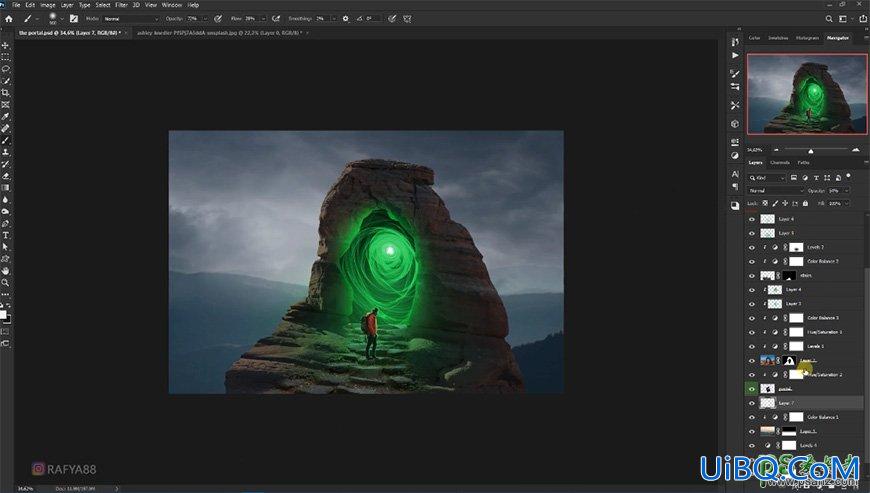
Task: Select the Brush tool in left toolbar
Action: click(x=6, y=140)
